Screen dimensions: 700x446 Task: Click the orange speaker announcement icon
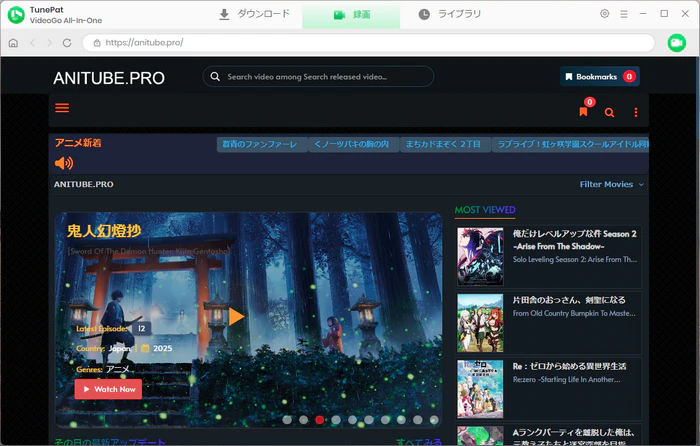(x=64, y=163)
